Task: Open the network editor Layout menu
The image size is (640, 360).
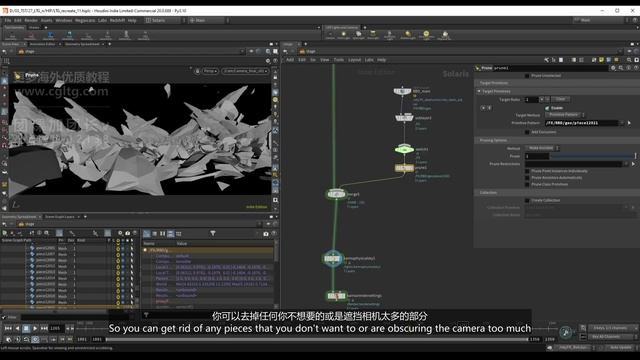Action: [354, 60]
